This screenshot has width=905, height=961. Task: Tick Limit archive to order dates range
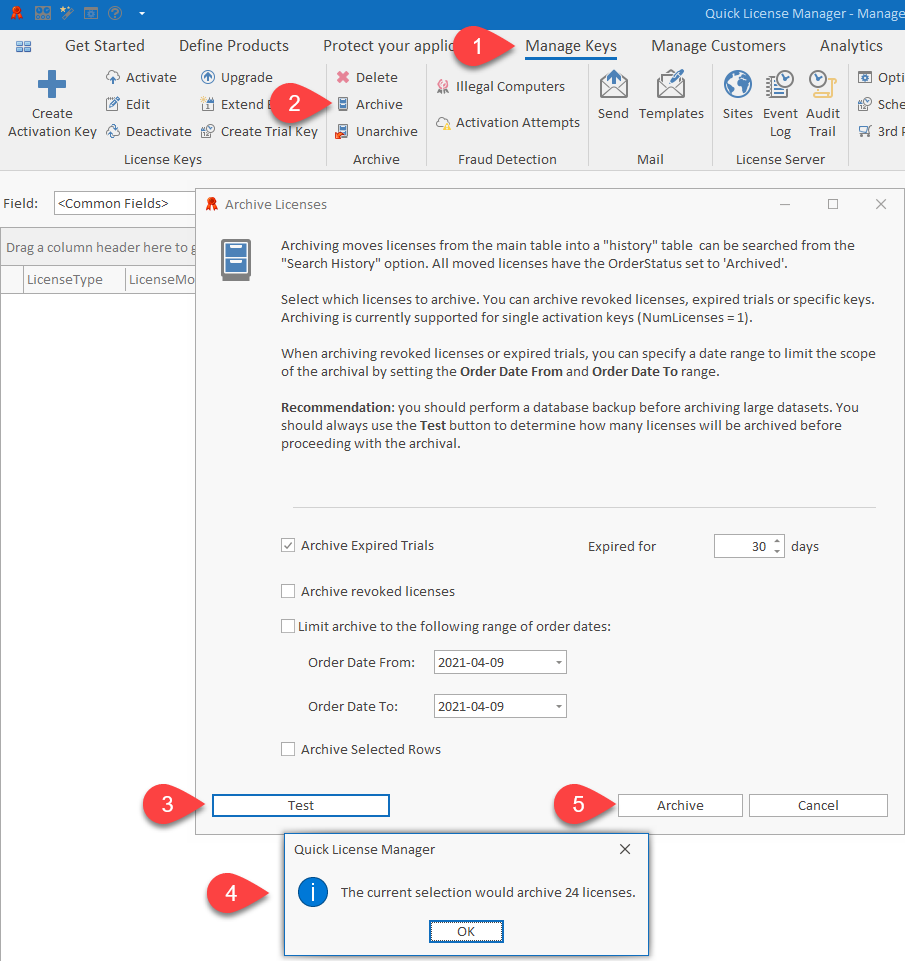(288, 626)
